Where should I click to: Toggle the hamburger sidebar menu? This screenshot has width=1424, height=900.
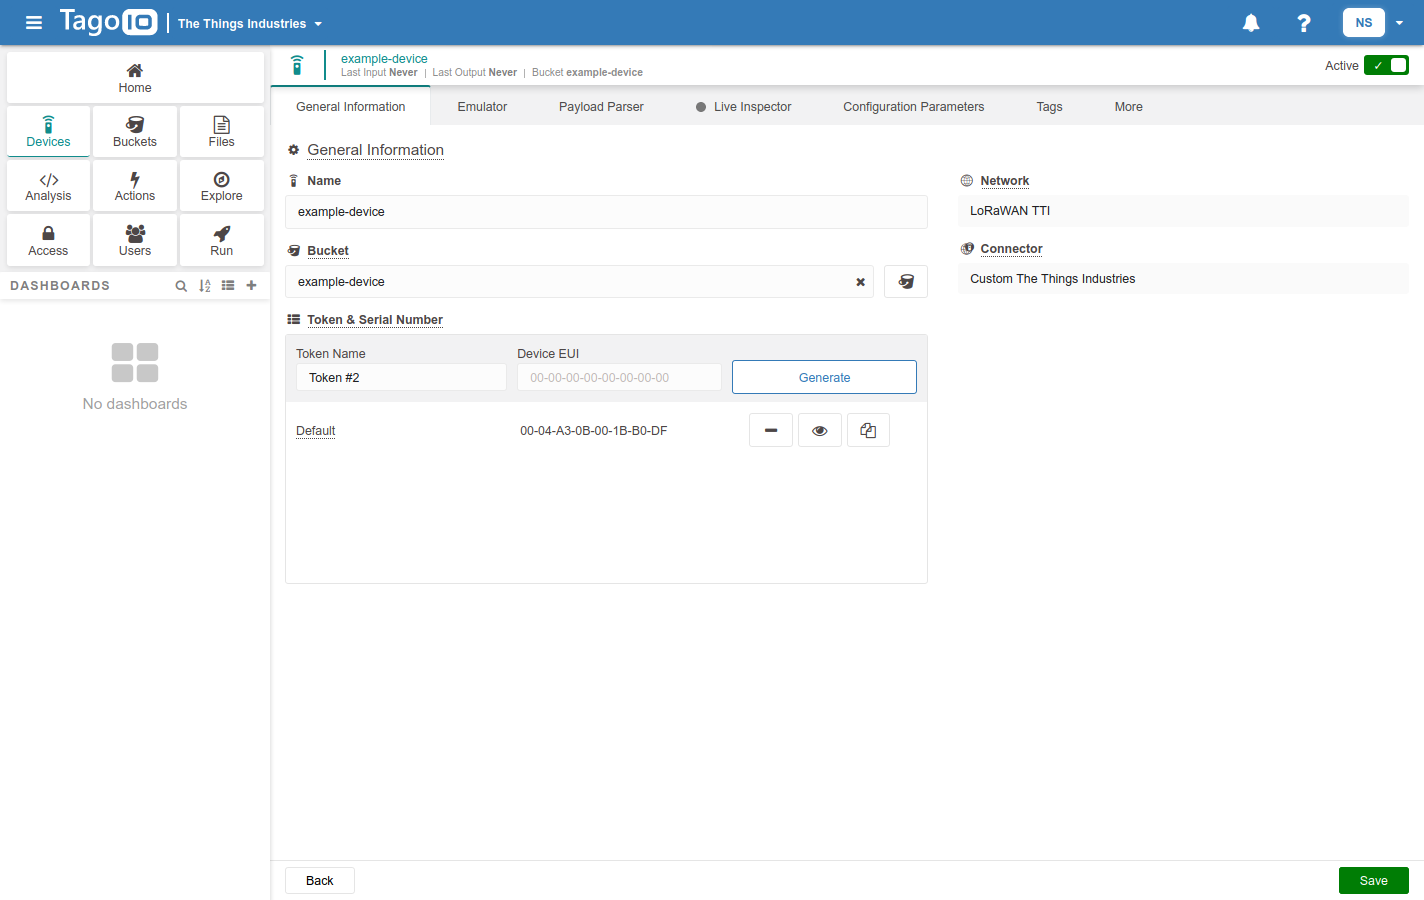[x=34, y=23]
